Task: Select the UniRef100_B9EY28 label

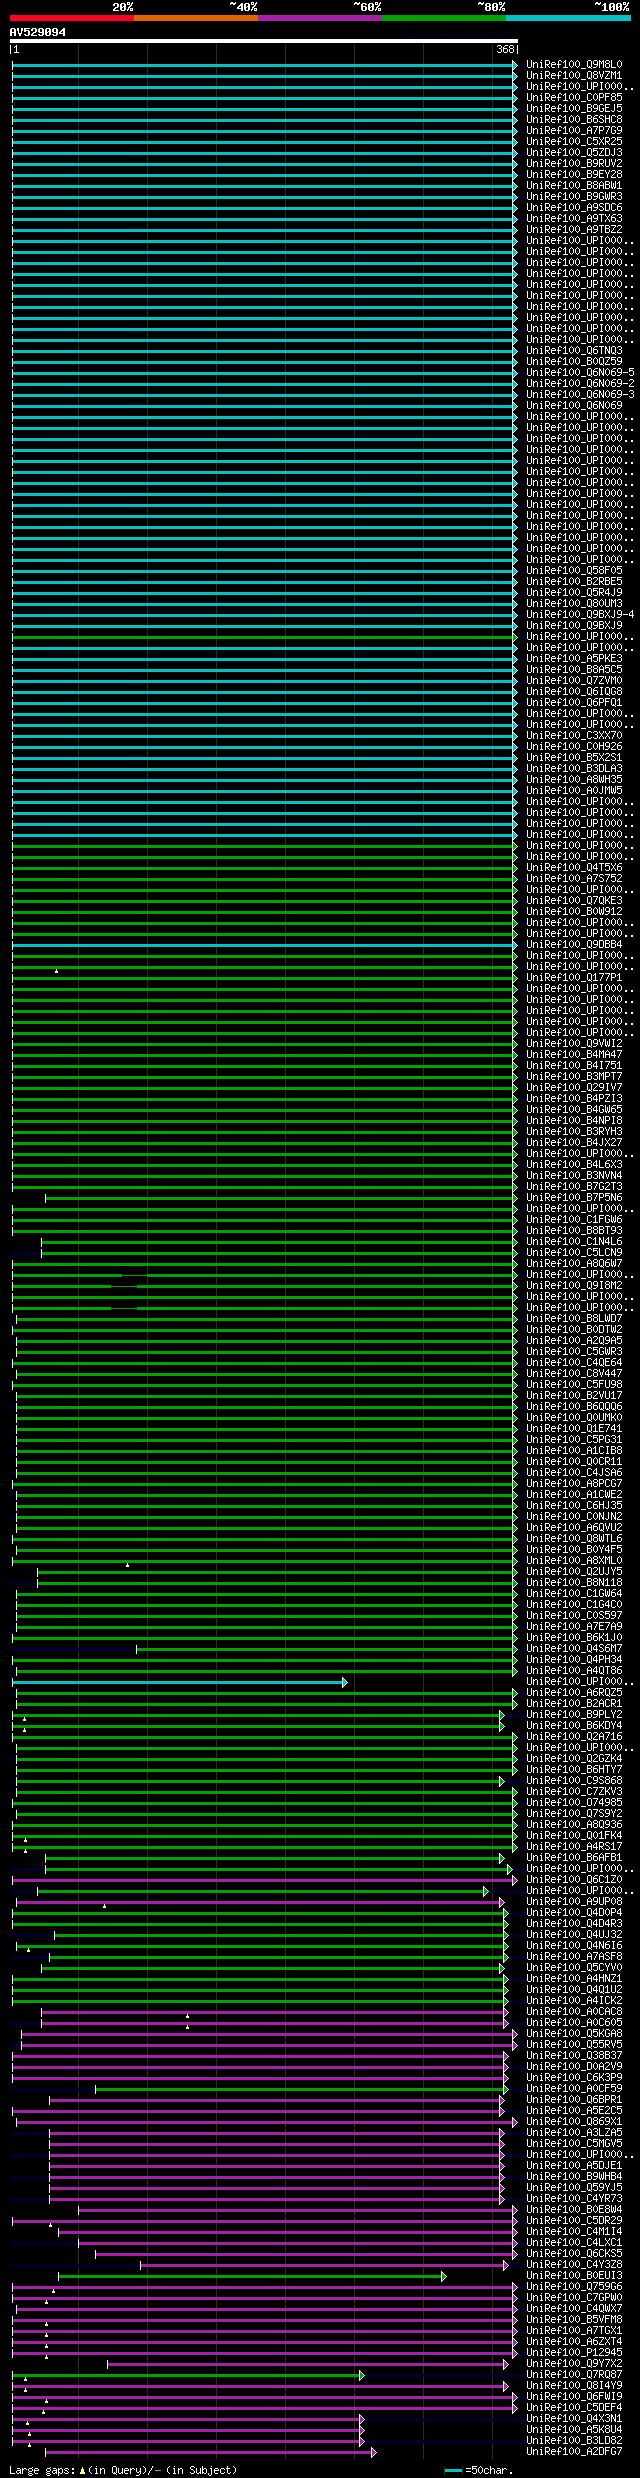Action: coord(574,175)
